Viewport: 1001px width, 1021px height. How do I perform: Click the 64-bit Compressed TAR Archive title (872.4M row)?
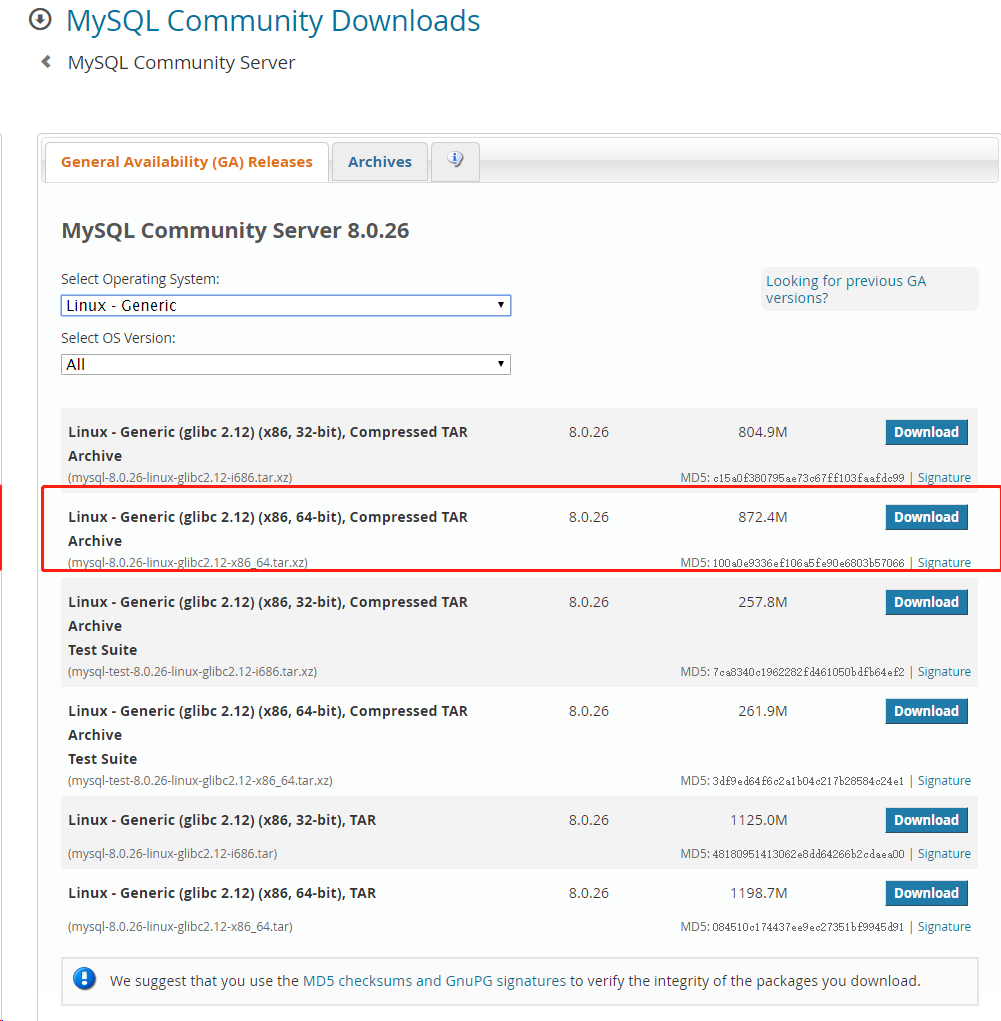268,529
